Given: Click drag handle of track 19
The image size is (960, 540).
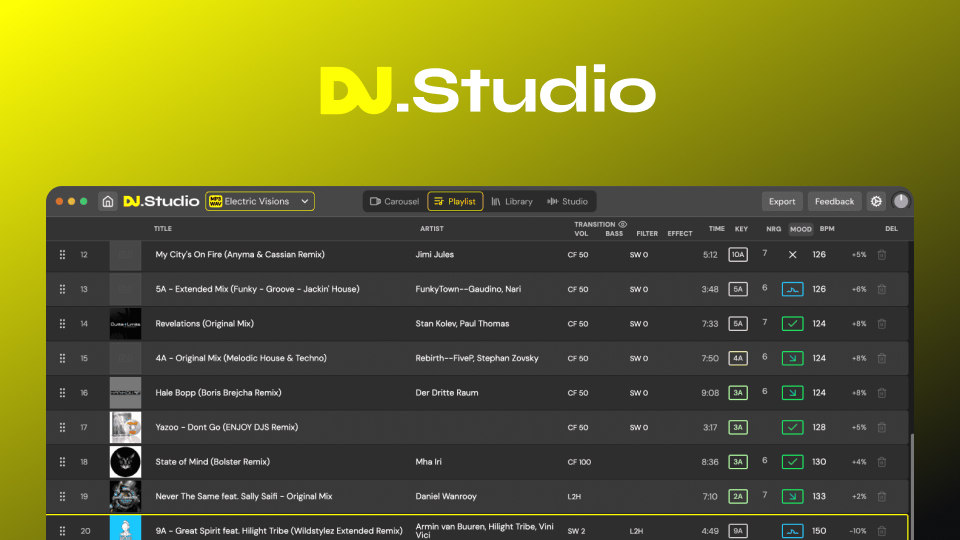Looking at the screenshot, I should coord(62,497).
